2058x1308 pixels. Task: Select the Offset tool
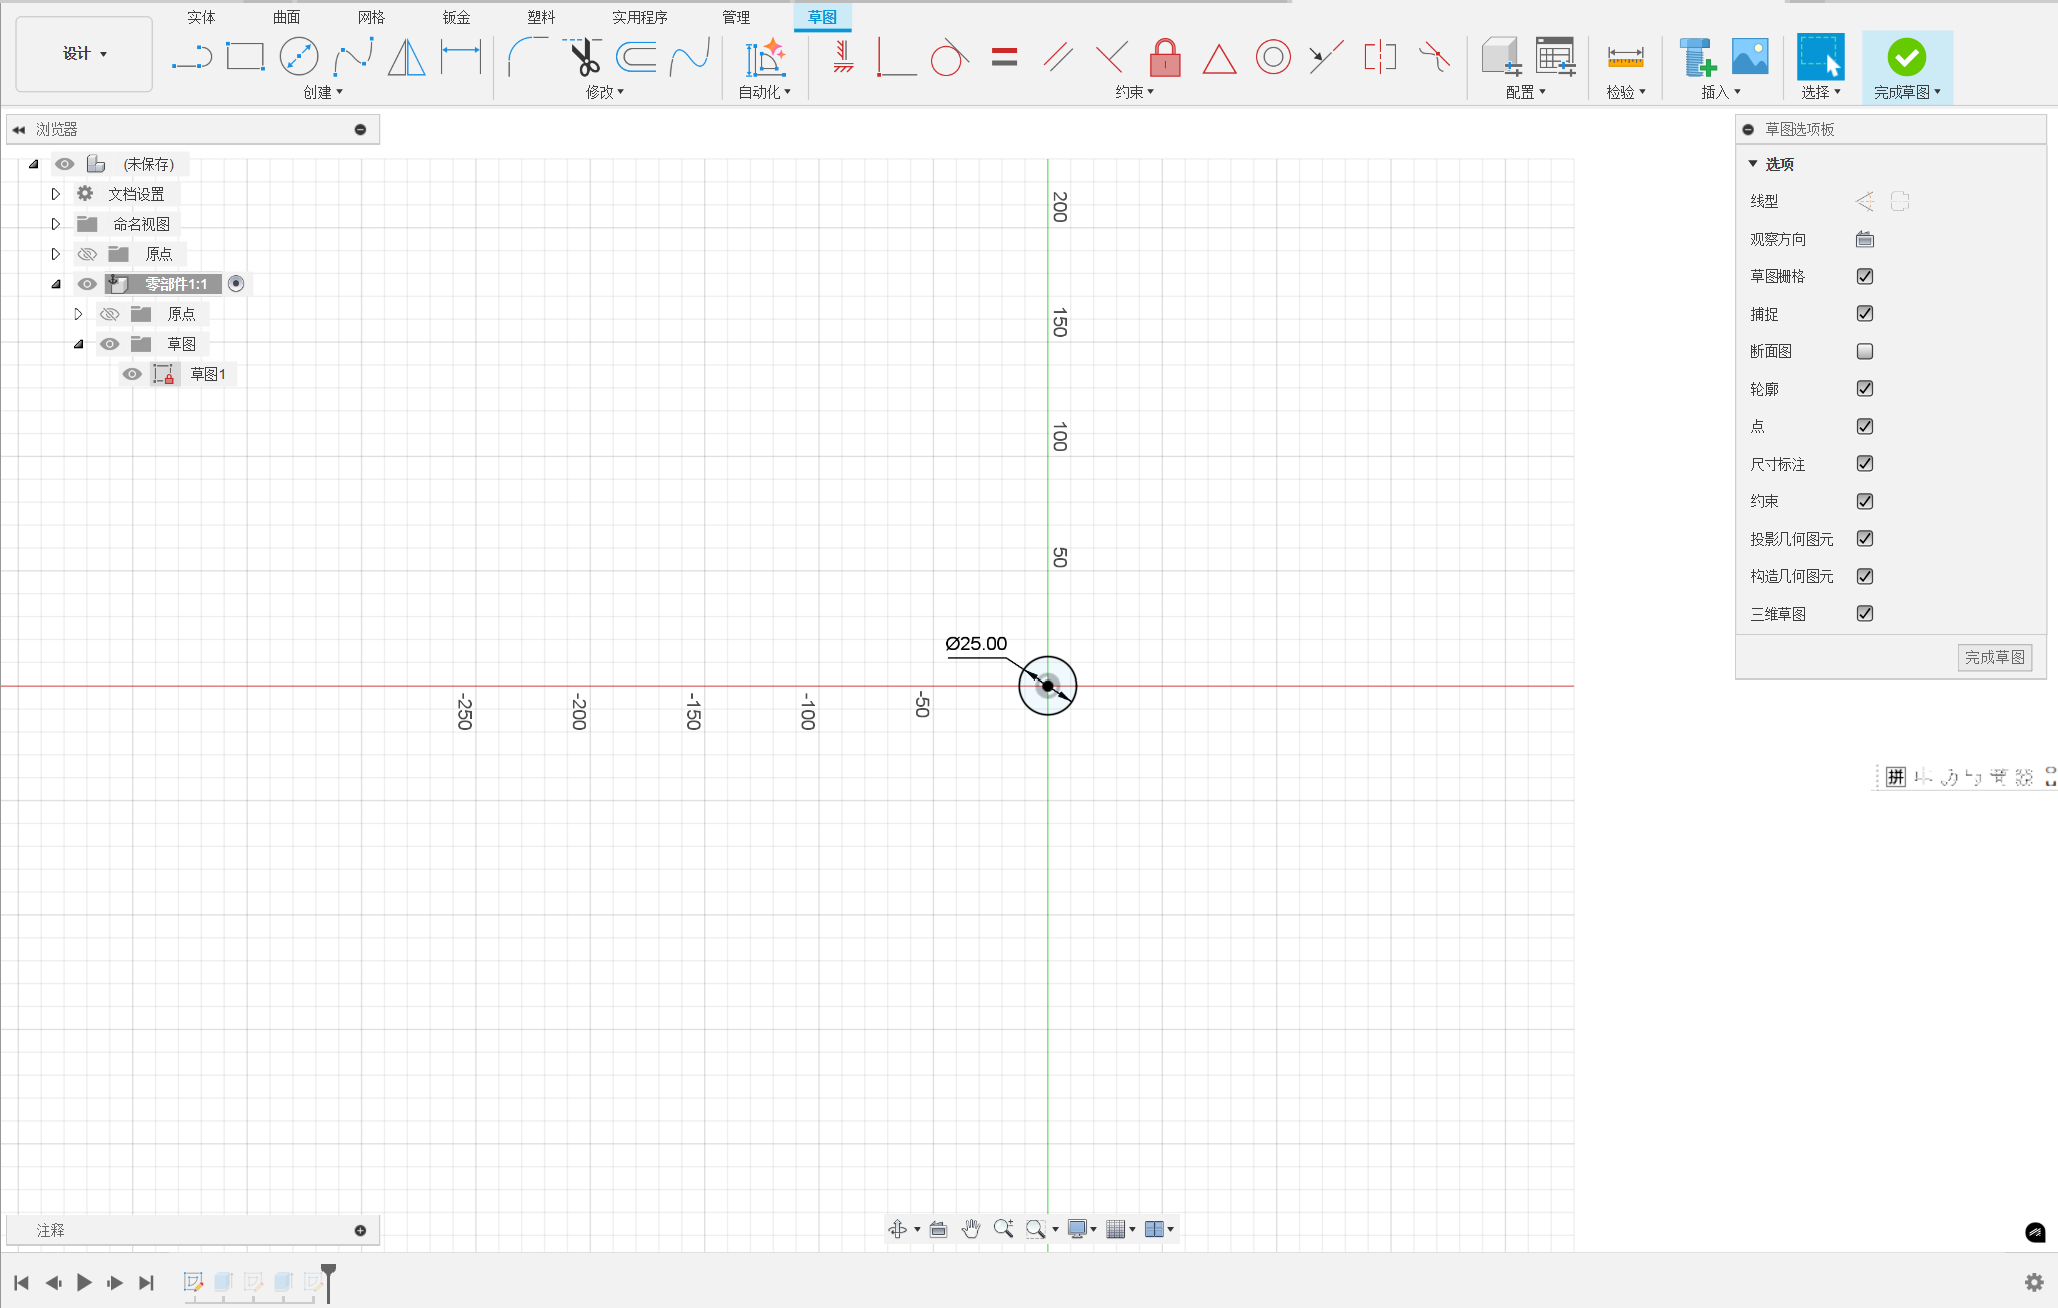point(636,57)
